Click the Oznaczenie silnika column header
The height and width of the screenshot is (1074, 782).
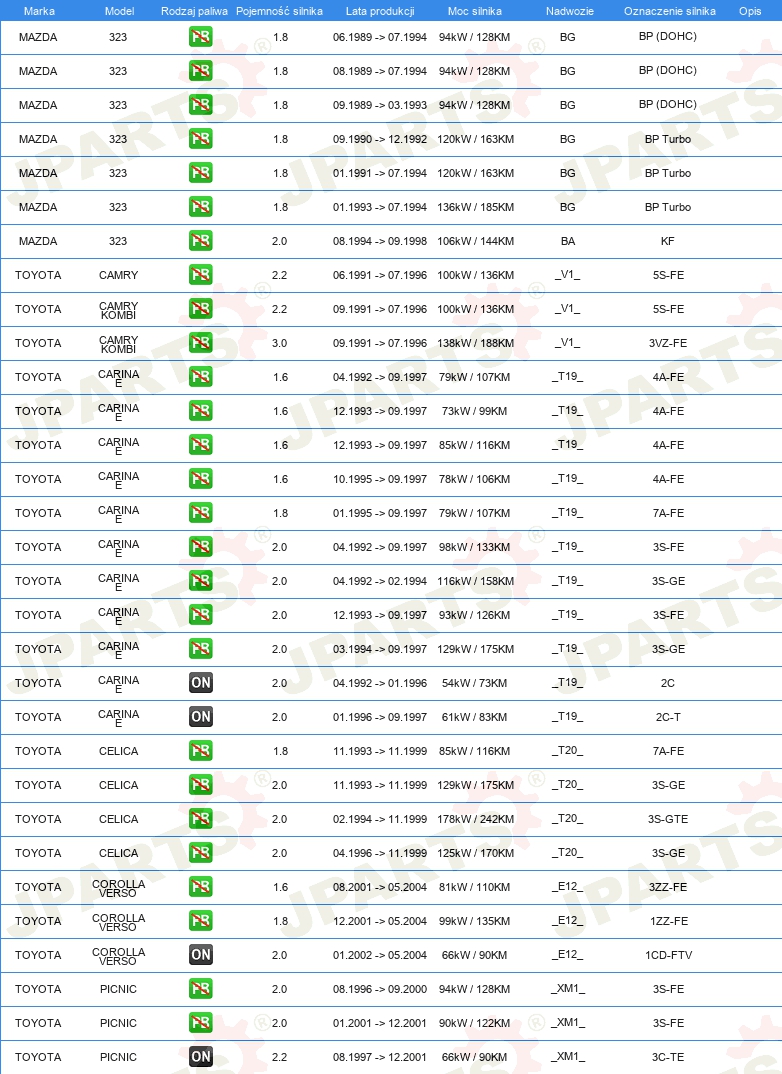670,11
